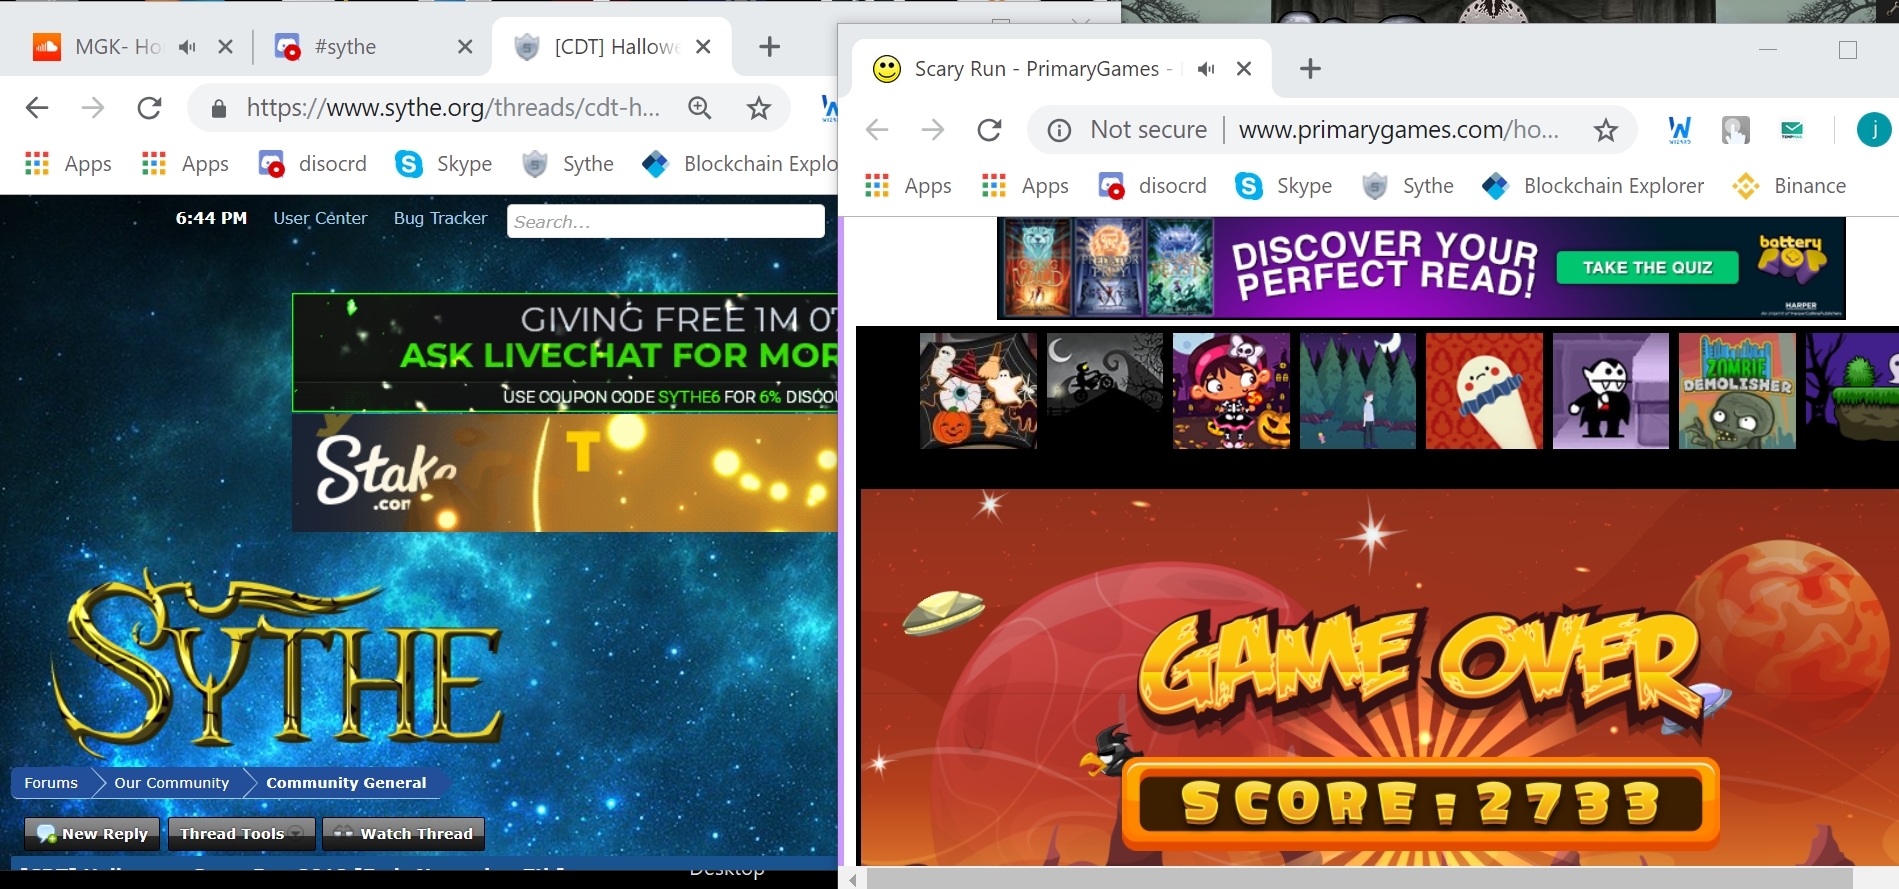Open the zoom magnifier in Sythe address bar
1899x889 pixels.
[700, 108]
